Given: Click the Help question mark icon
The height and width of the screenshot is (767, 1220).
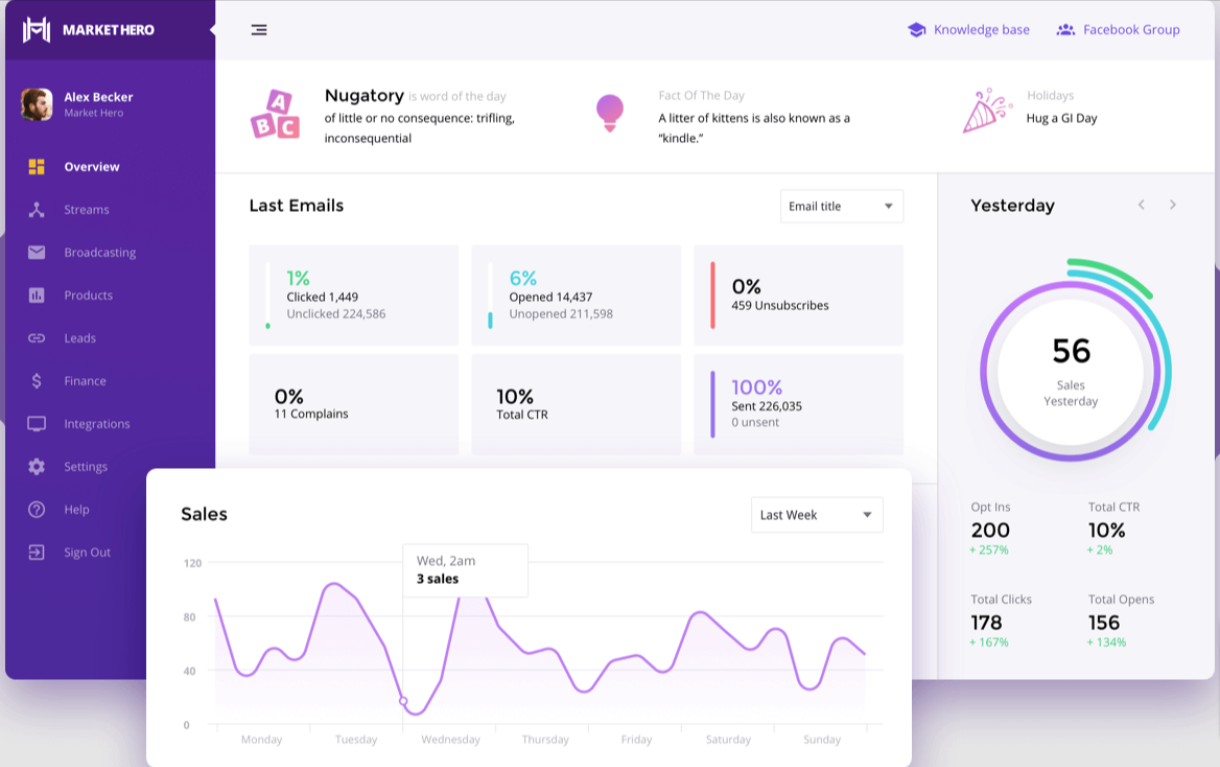Looking at the screenshot, I should (x=37, y=510).
